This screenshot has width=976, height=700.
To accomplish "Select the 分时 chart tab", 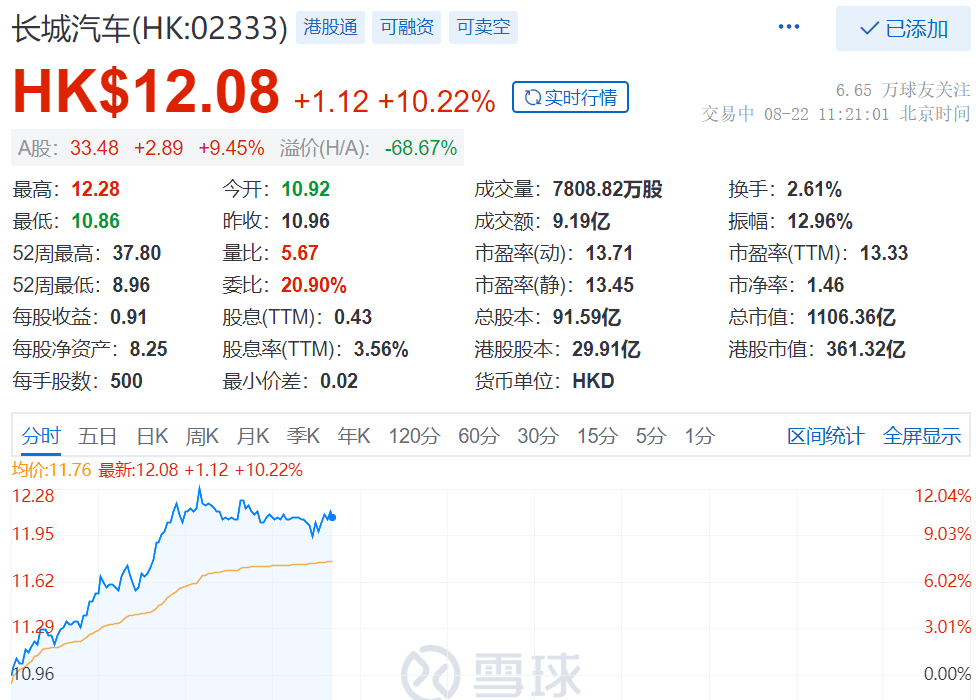I will click(41, 436).
